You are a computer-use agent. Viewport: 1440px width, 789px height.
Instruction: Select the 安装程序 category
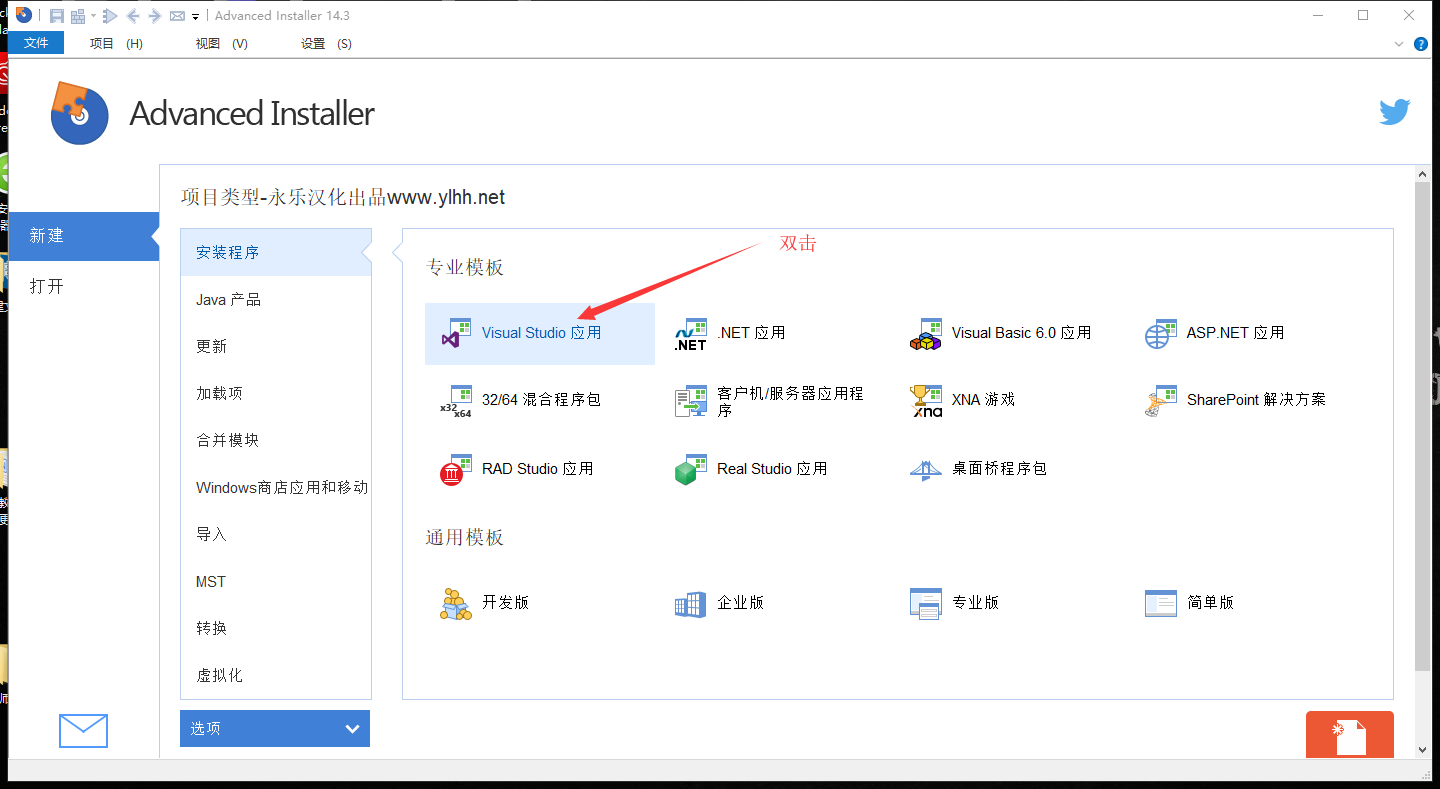click(x=276, y=252)
